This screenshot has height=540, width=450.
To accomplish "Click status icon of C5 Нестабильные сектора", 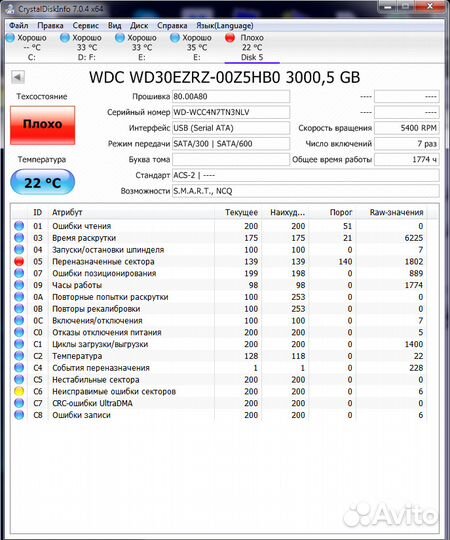I will pos(19,380).
